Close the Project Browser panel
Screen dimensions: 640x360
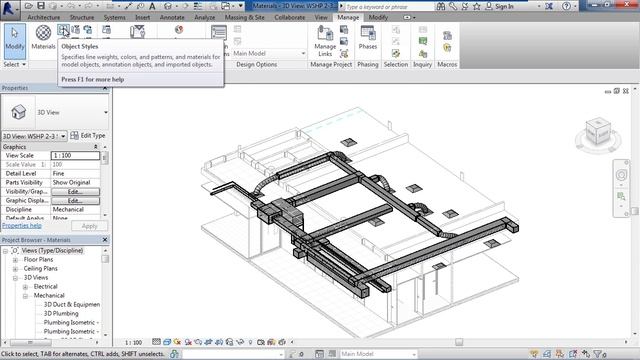(x=105, y=240)
